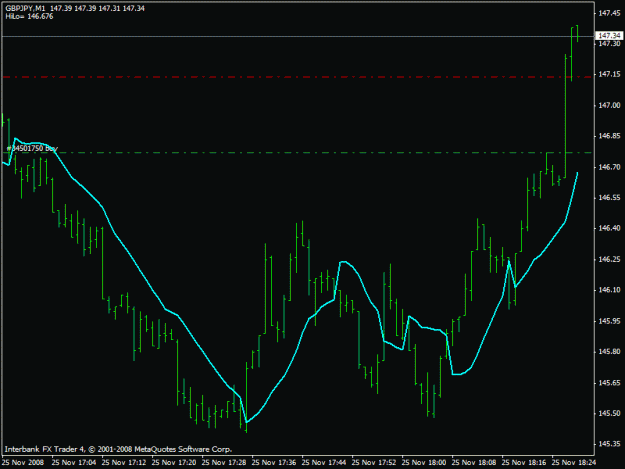Click the 25 Nov 18:00 time label

point(424,463)
